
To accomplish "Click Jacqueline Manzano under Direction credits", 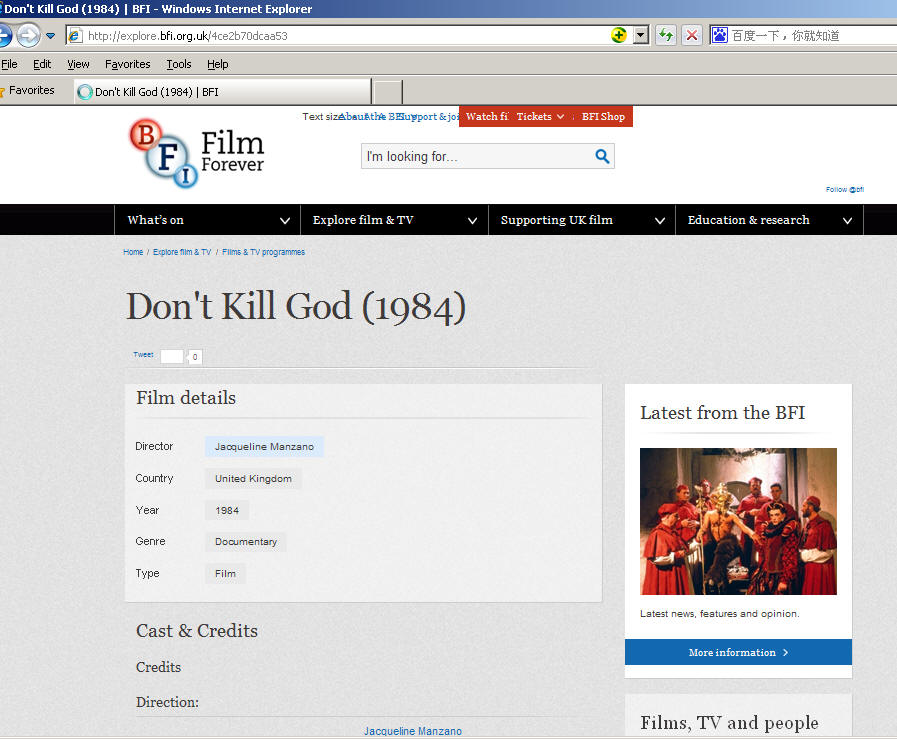I will (412, 731).
